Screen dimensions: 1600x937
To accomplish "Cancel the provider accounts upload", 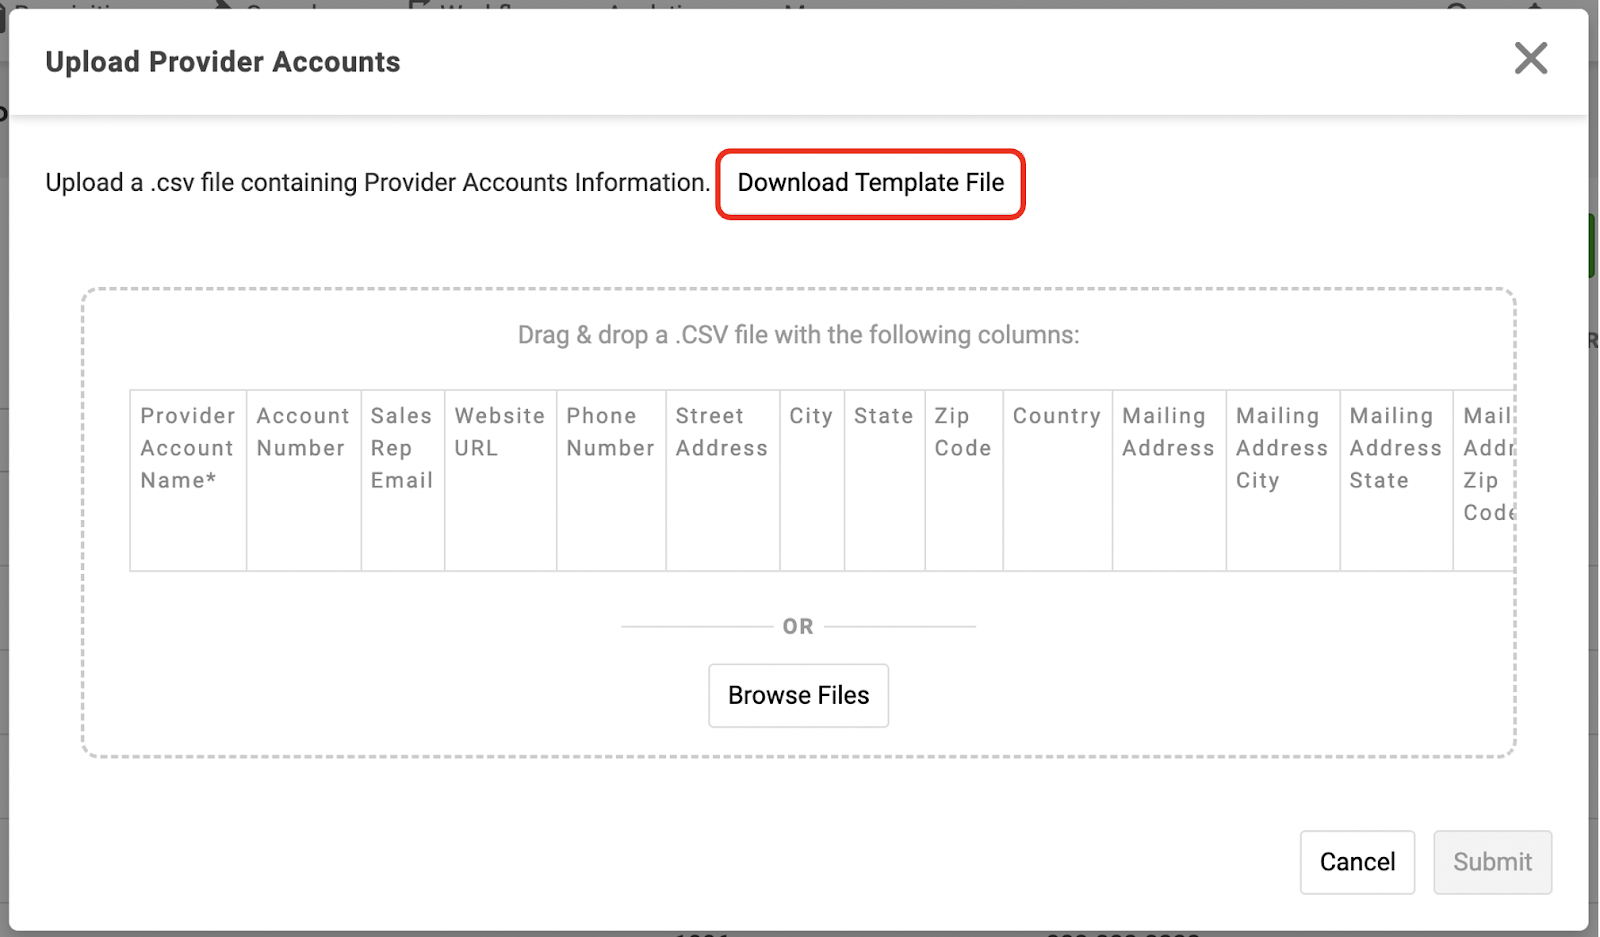I will [x=1357, y=862].
